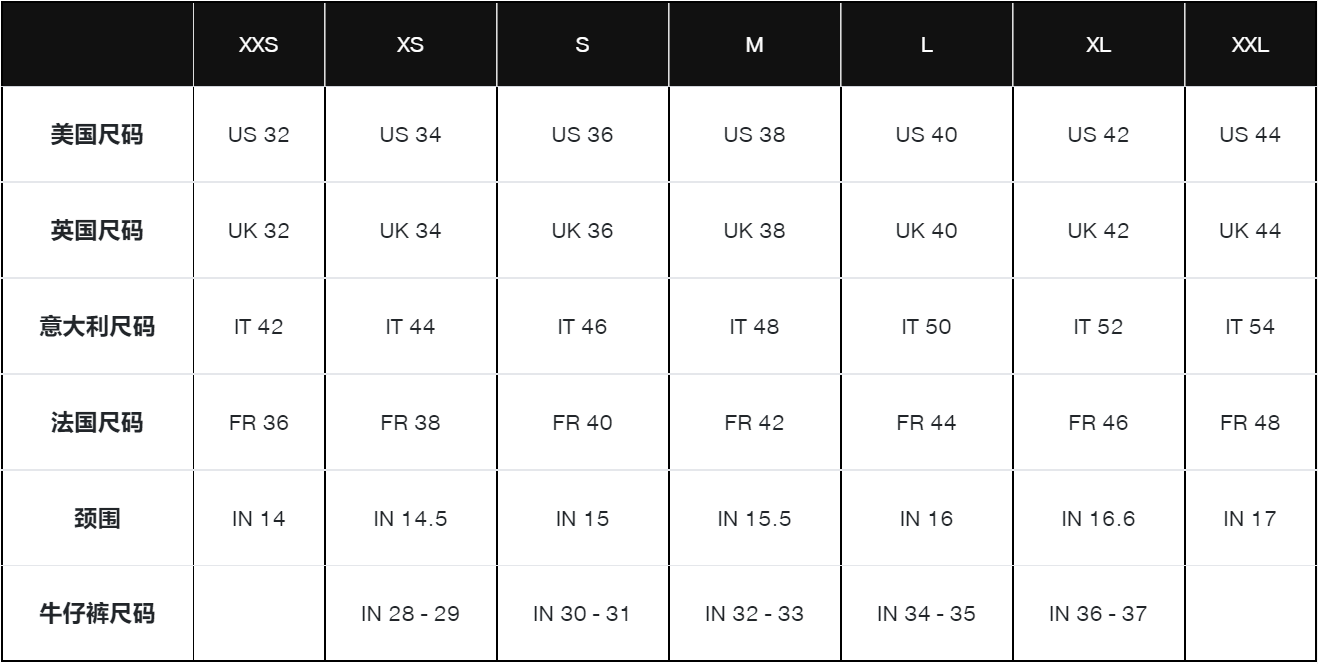Click the 意大利尺码 row header
Screen dimensions: 1318x664
(96, 327)
